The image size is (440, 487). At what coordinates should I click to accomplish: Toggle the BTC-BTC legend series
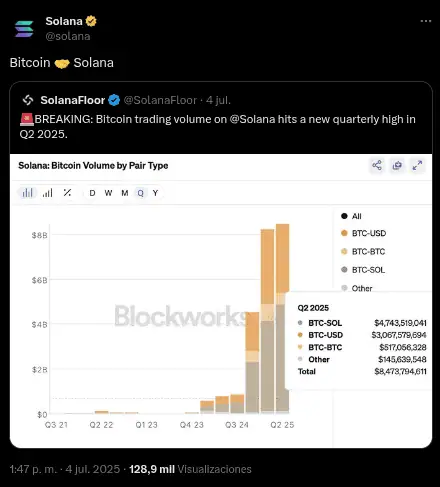coord(363,252)
